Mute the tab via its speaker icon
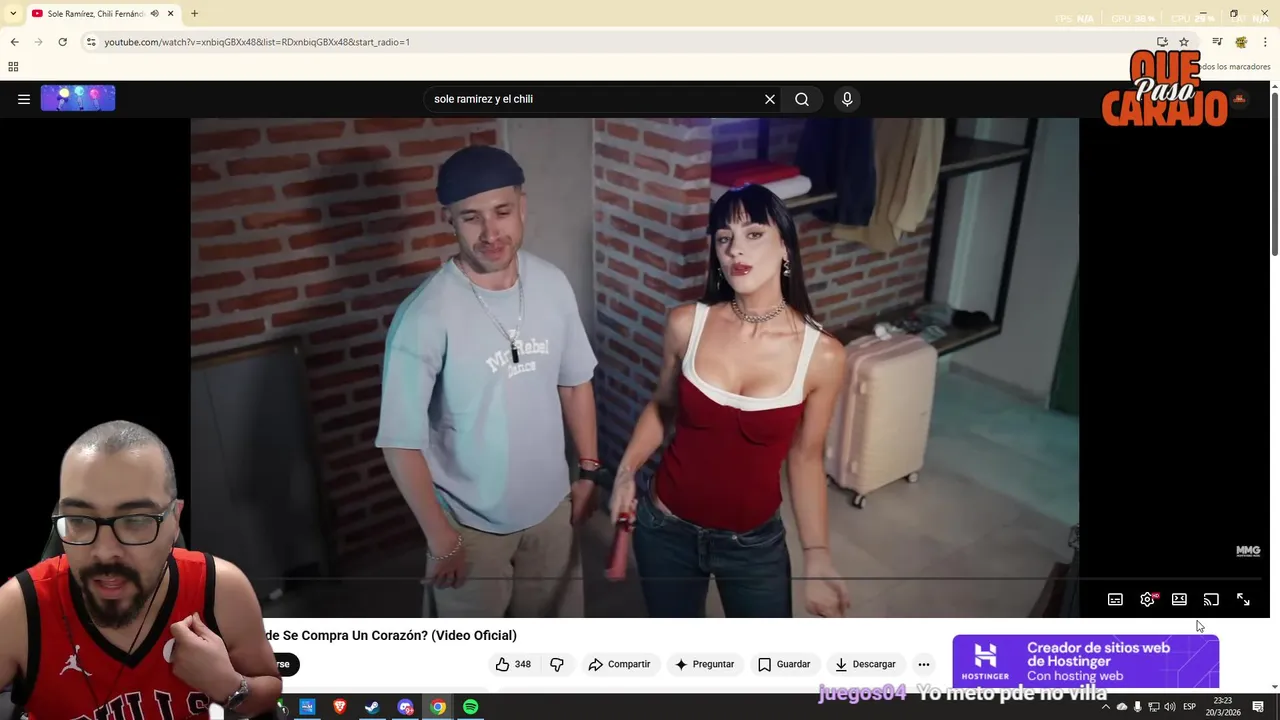 154,14
